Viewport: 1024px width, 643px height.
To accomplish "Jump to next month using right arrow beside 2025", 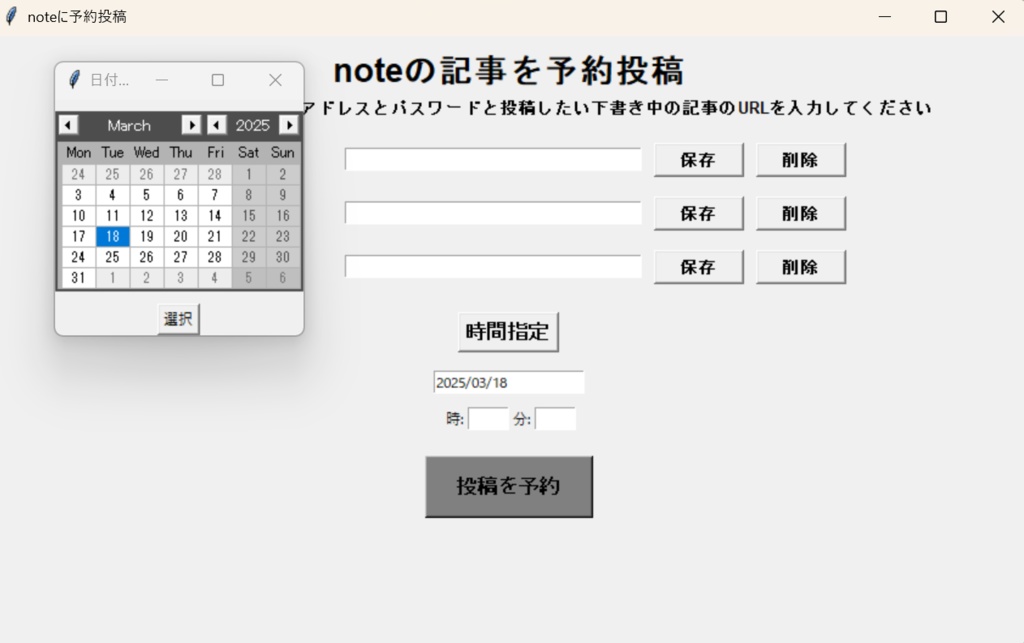I will [x=289, y=125].
